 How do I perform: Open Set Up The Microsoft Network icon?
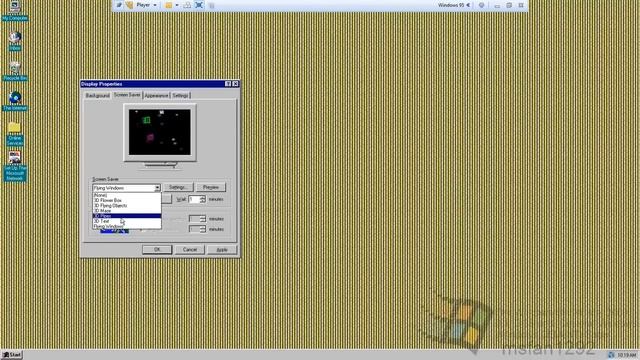(15, 166)
